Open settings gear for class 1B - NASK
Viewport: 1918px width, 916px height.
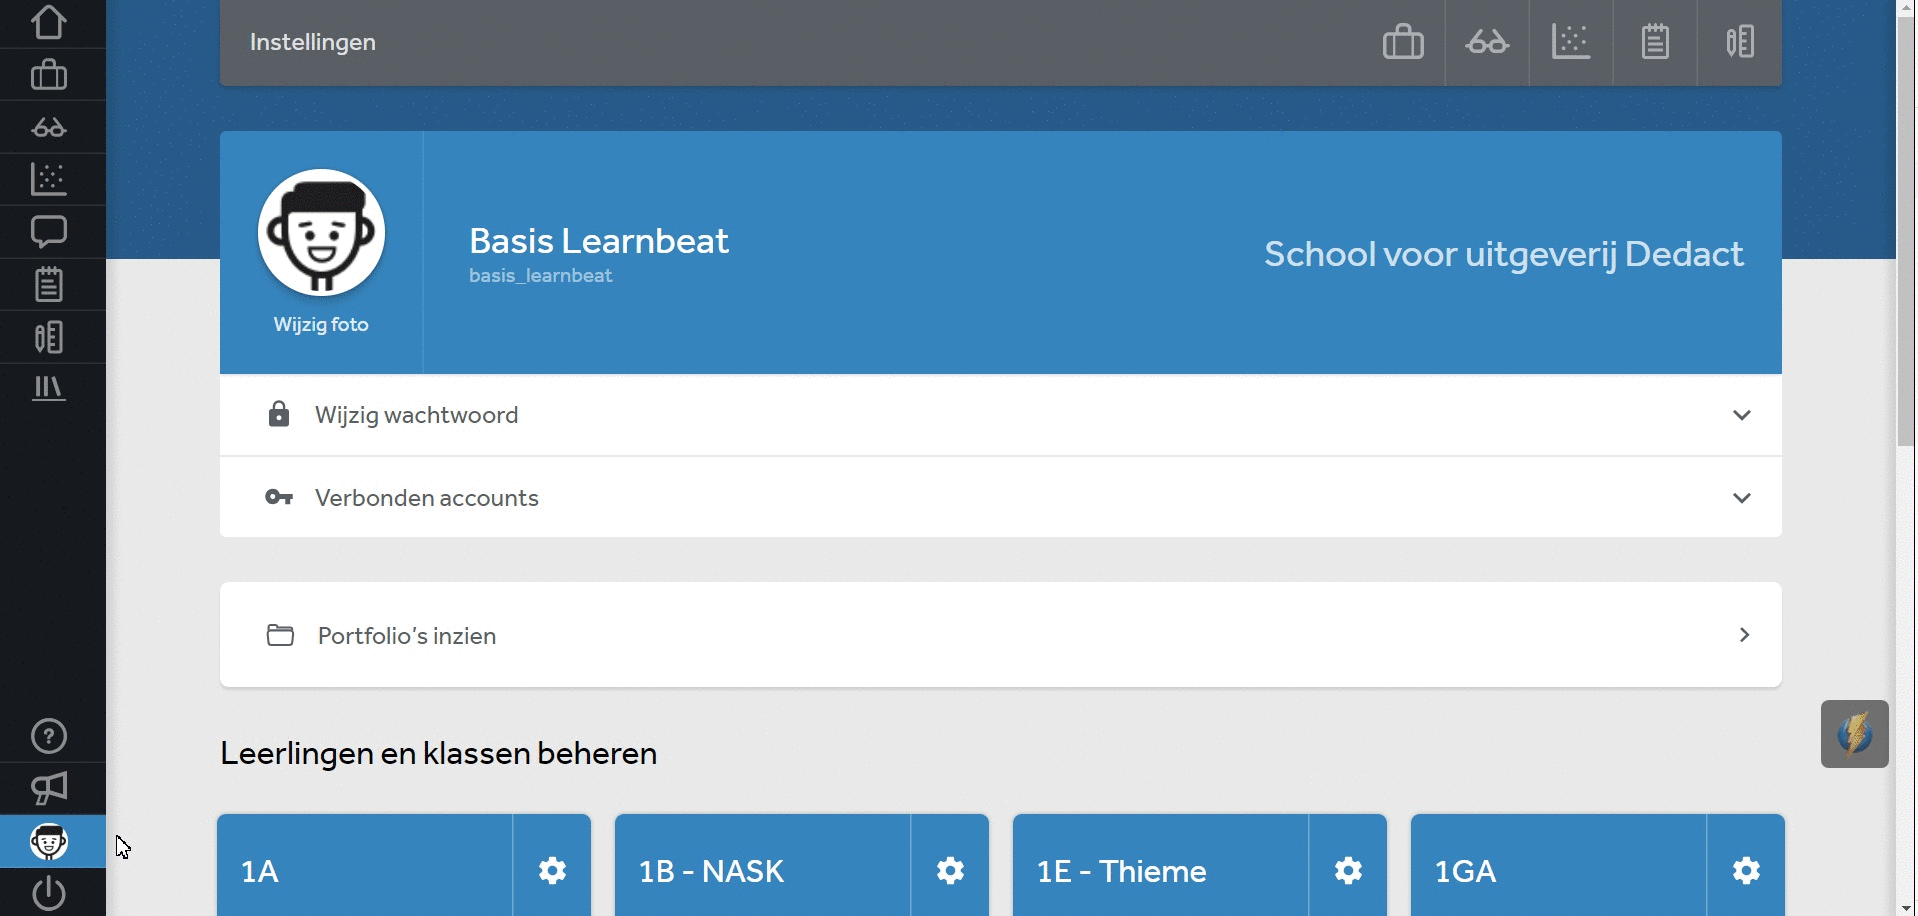pyautogui.click(x=950, y=871)
